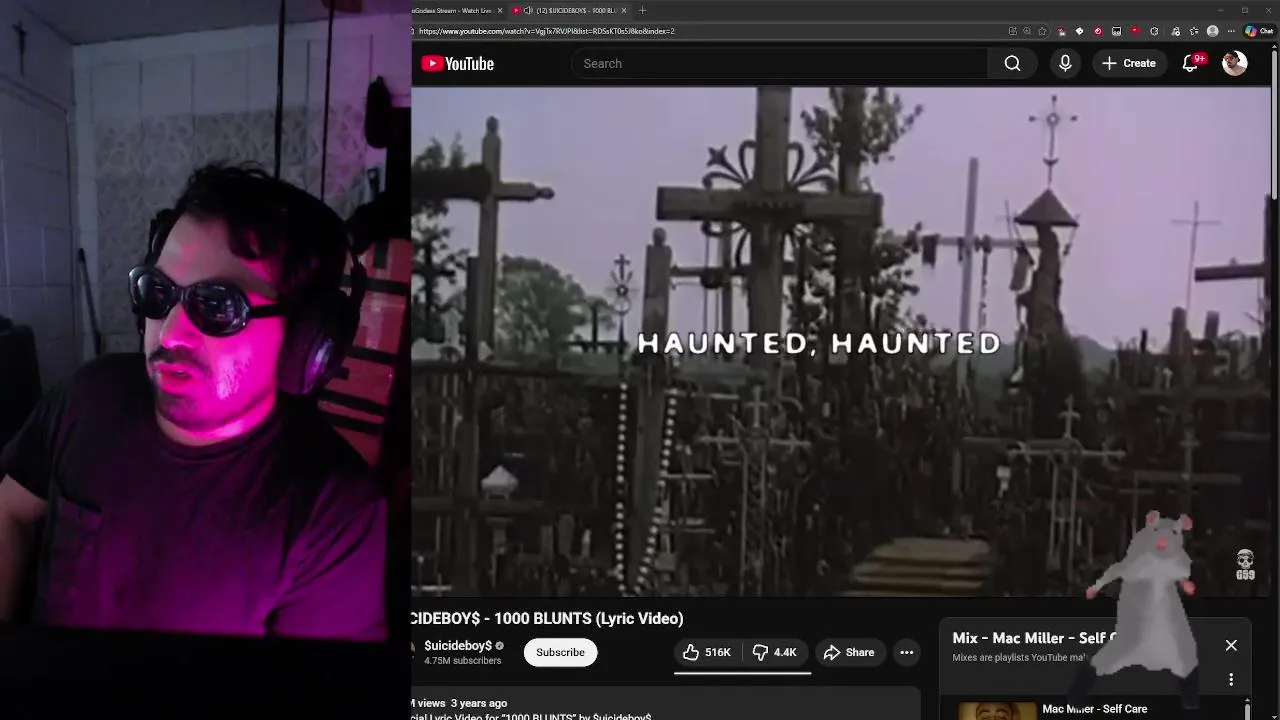Screen dimensions: 1280x720
Task: Dislike the video with thumbs down
Action: point(775,652)
